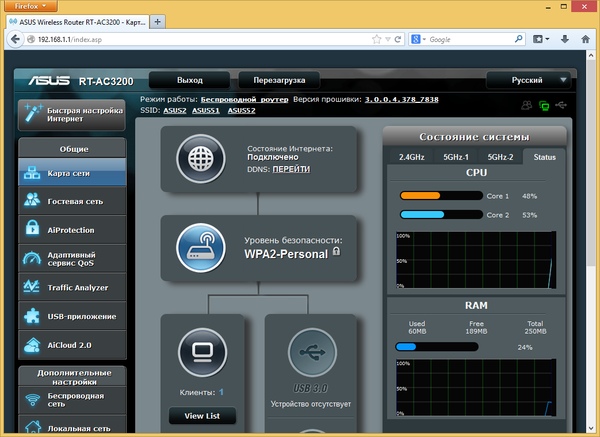Click the ASUS52 SSID link
This screenshot has width=600, height=437.
[241, 111]
